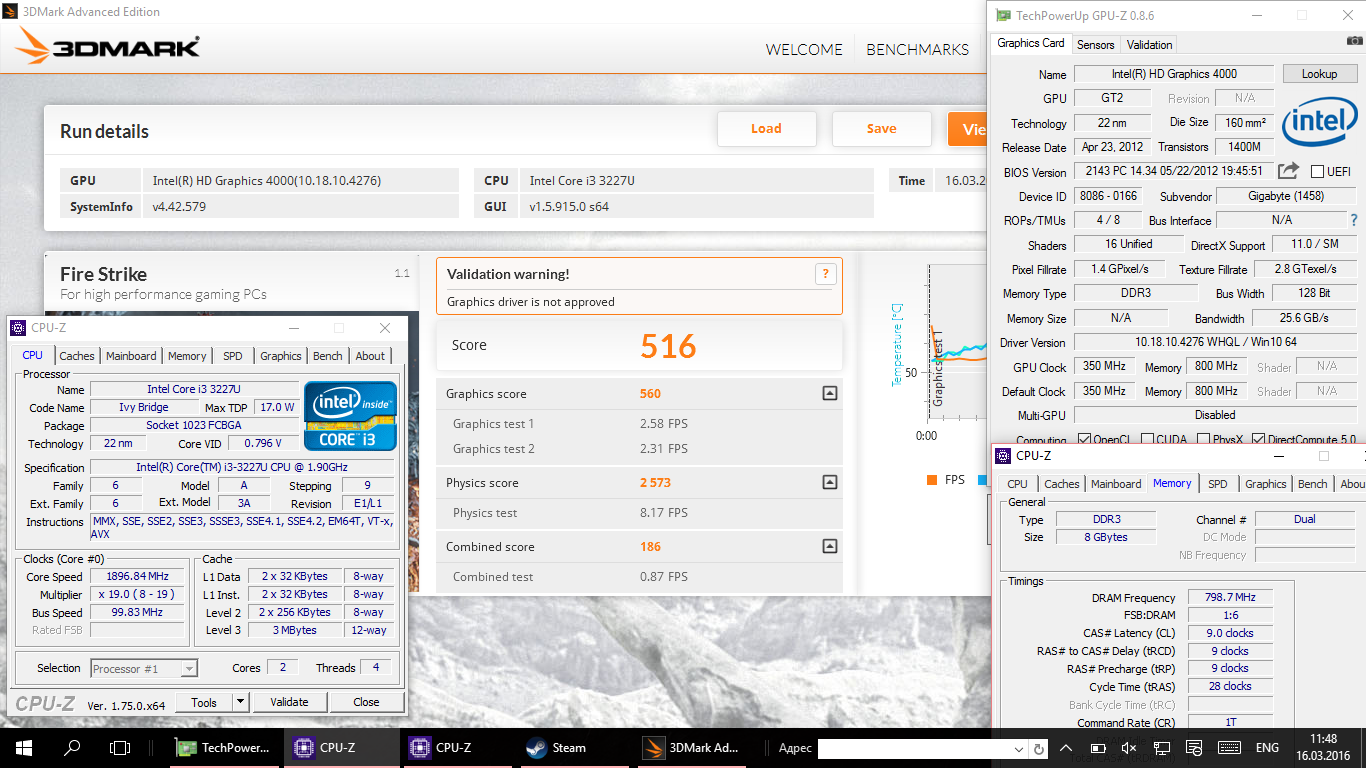Click the battery tray icon

point(1098,748)
